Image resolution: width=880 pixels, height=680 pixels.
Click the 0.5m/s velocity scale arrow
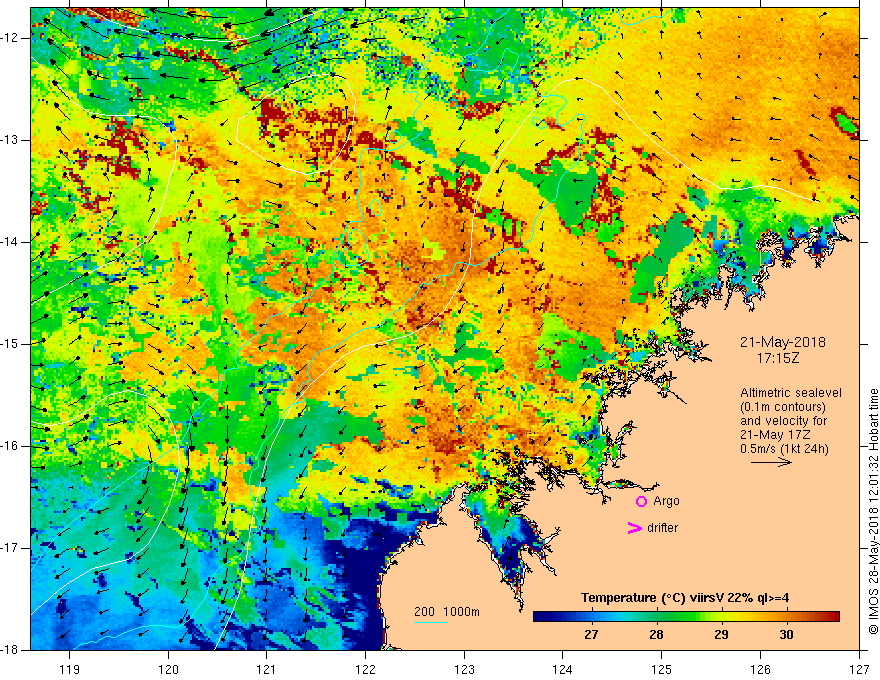[771, 462]
